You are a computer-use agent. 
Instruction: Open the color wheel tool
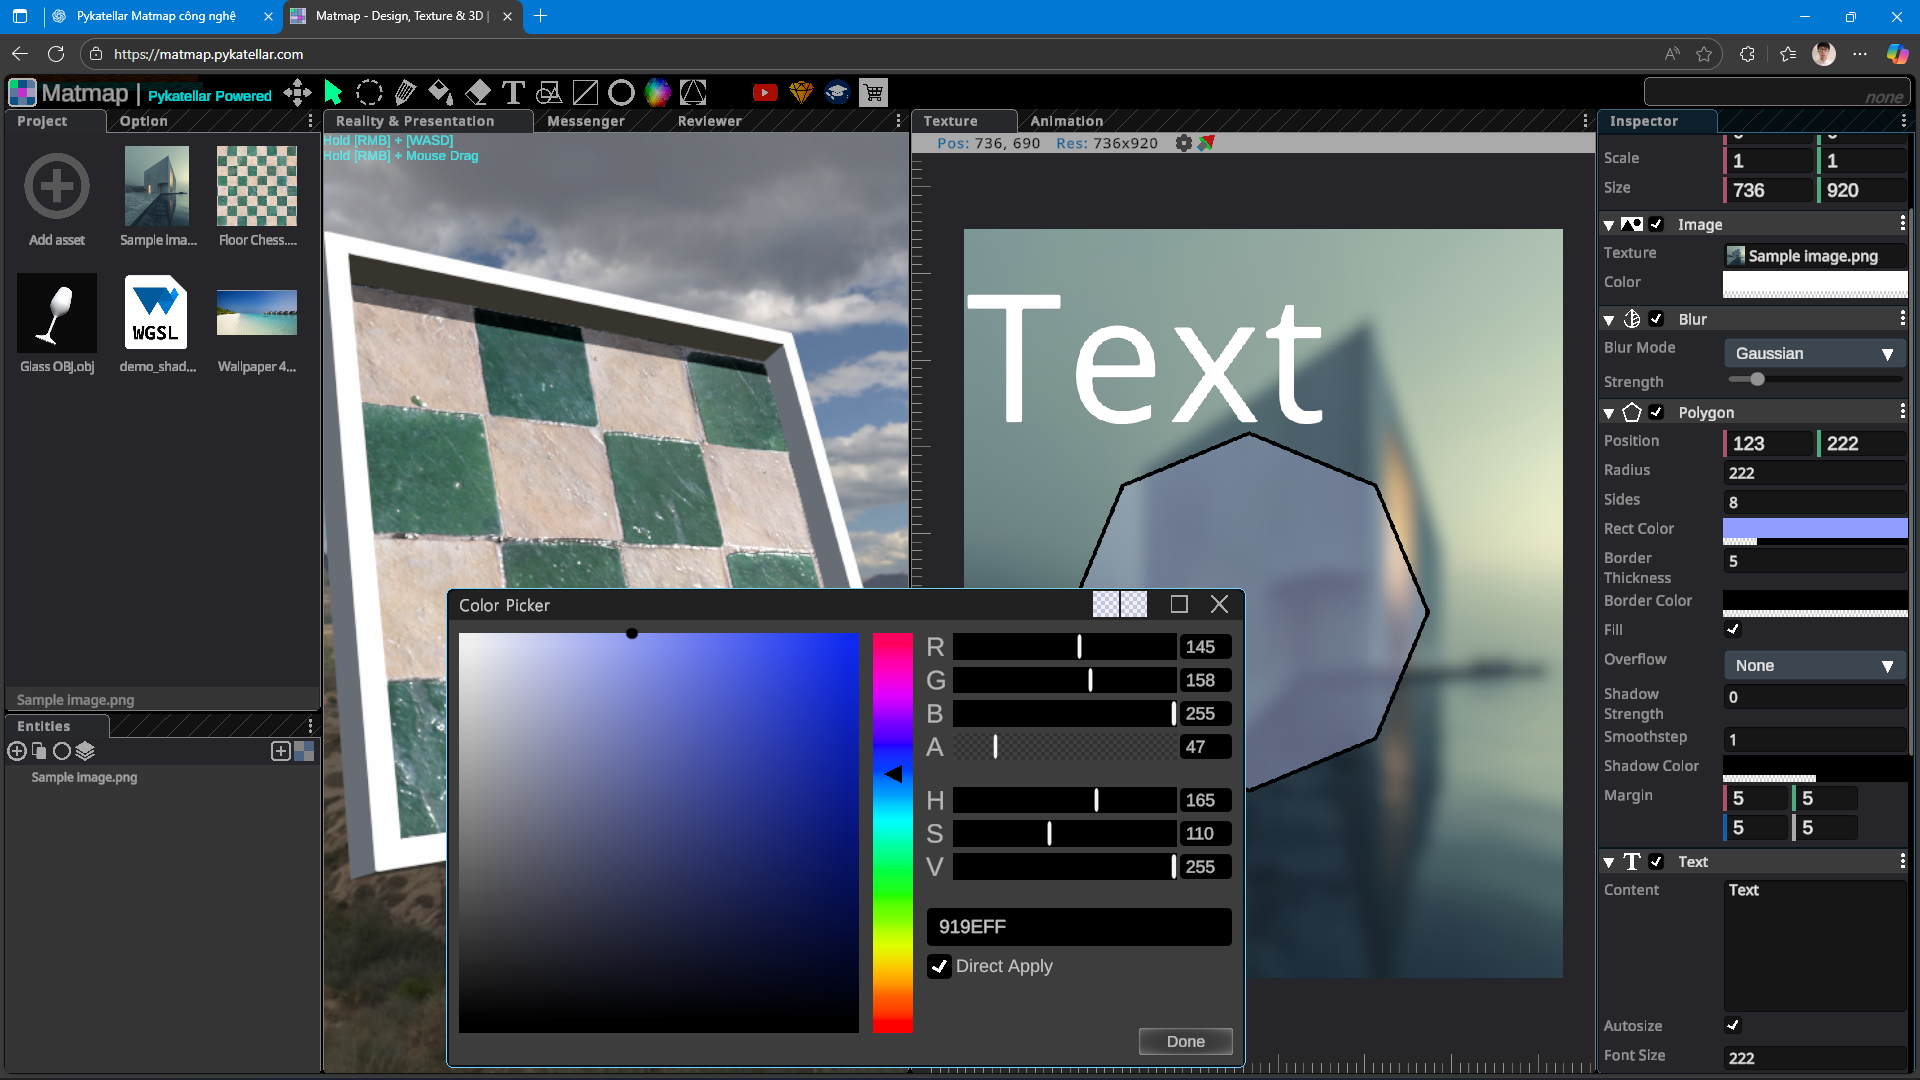657,93
